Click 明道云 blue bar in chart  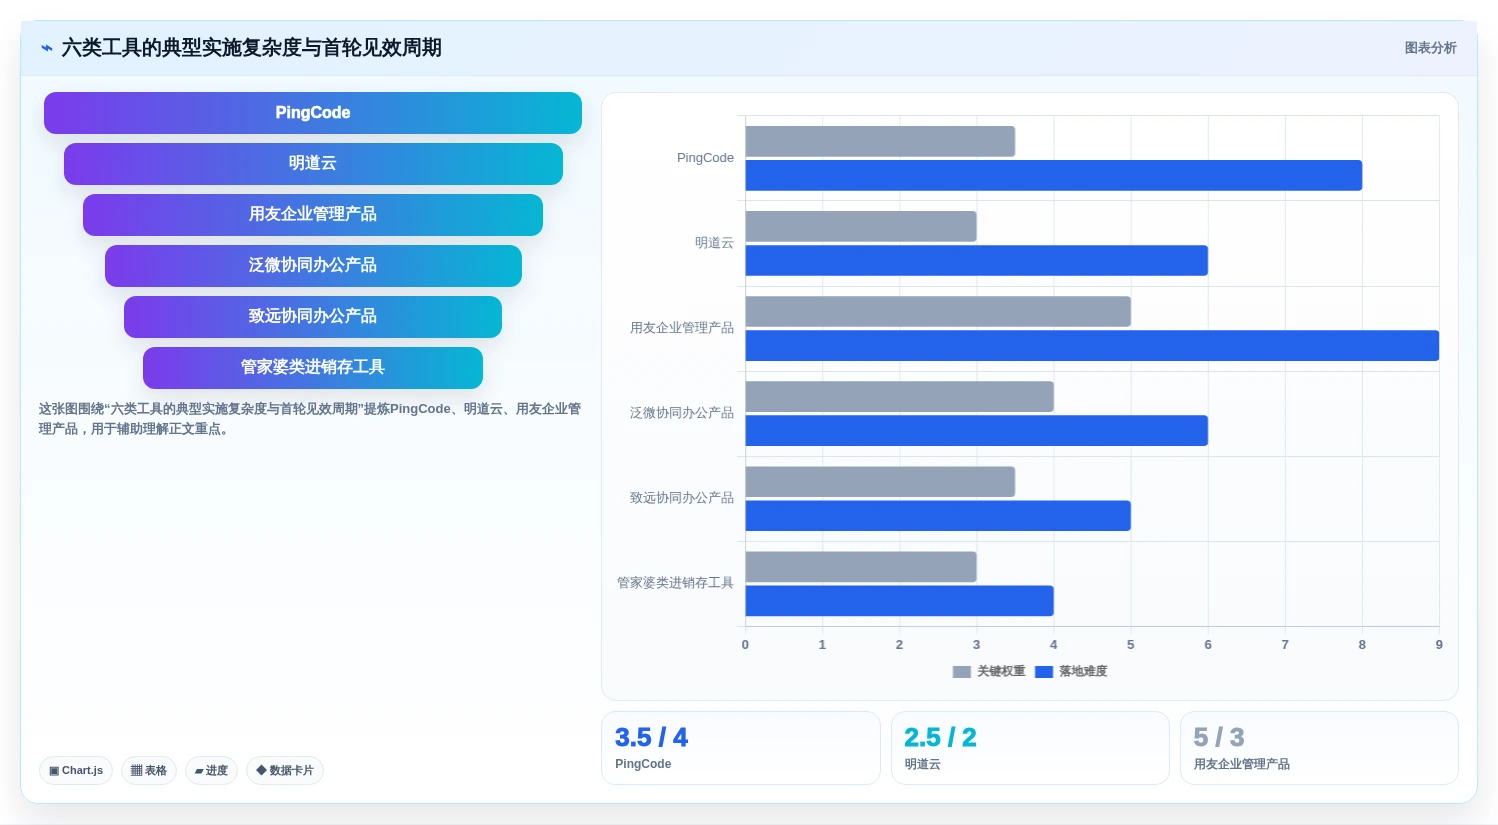(x=977, y=260)
